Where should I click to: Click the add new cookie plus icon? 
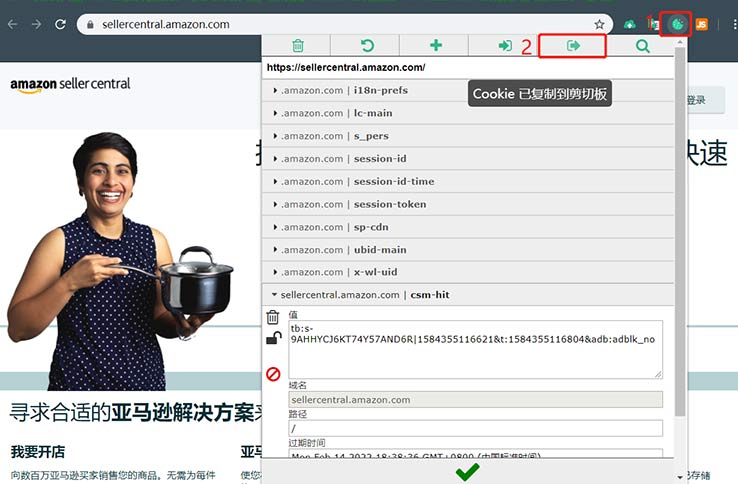(436, 45)
